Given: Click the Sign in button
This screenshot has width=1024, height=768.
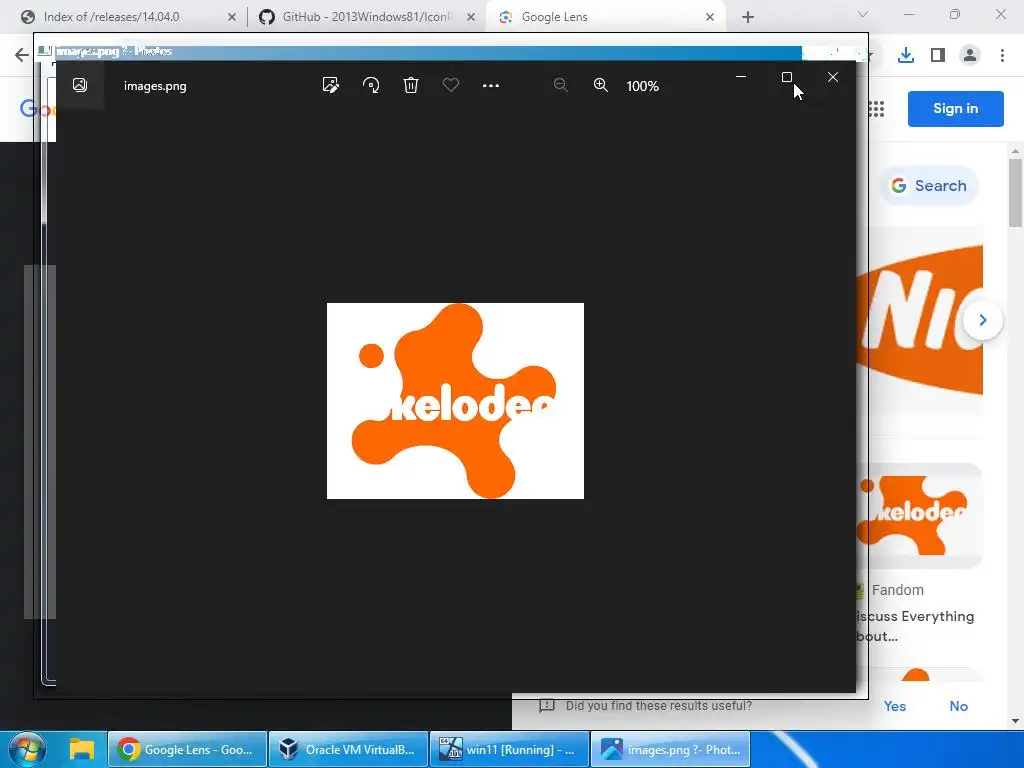Looking at the screenshot, I should (955, 108).
